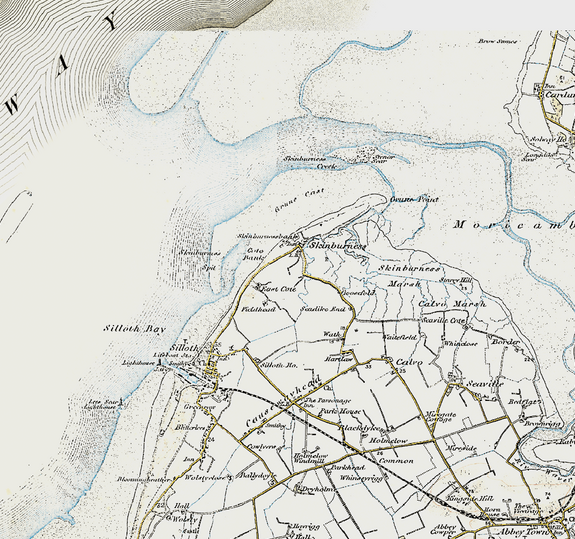
Task: Select the 'Blitterlees' place name
Action: click(x=190, y=428)
